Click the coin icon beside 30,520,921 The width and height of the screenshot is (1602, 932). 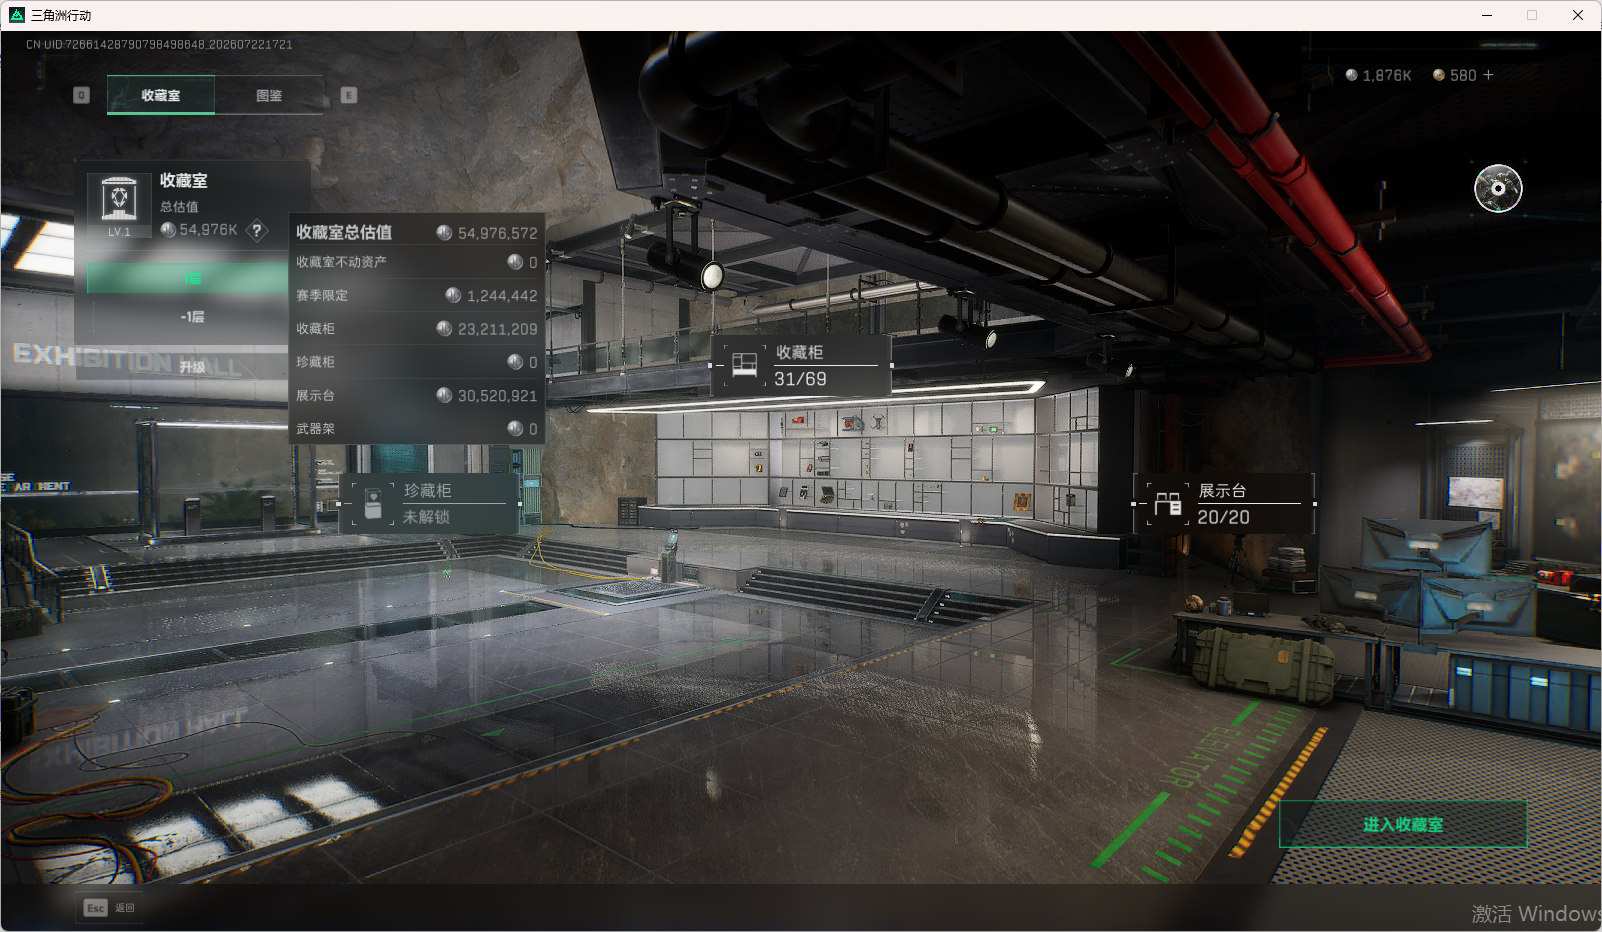point(444,395)
